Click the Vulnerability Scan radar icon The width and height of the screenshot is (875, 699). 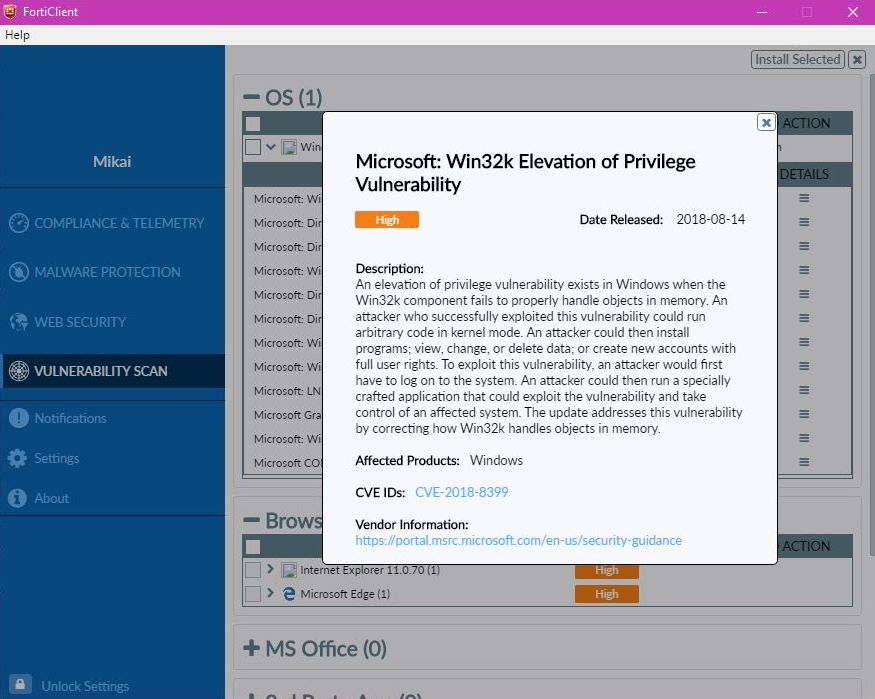click(18, 371)
